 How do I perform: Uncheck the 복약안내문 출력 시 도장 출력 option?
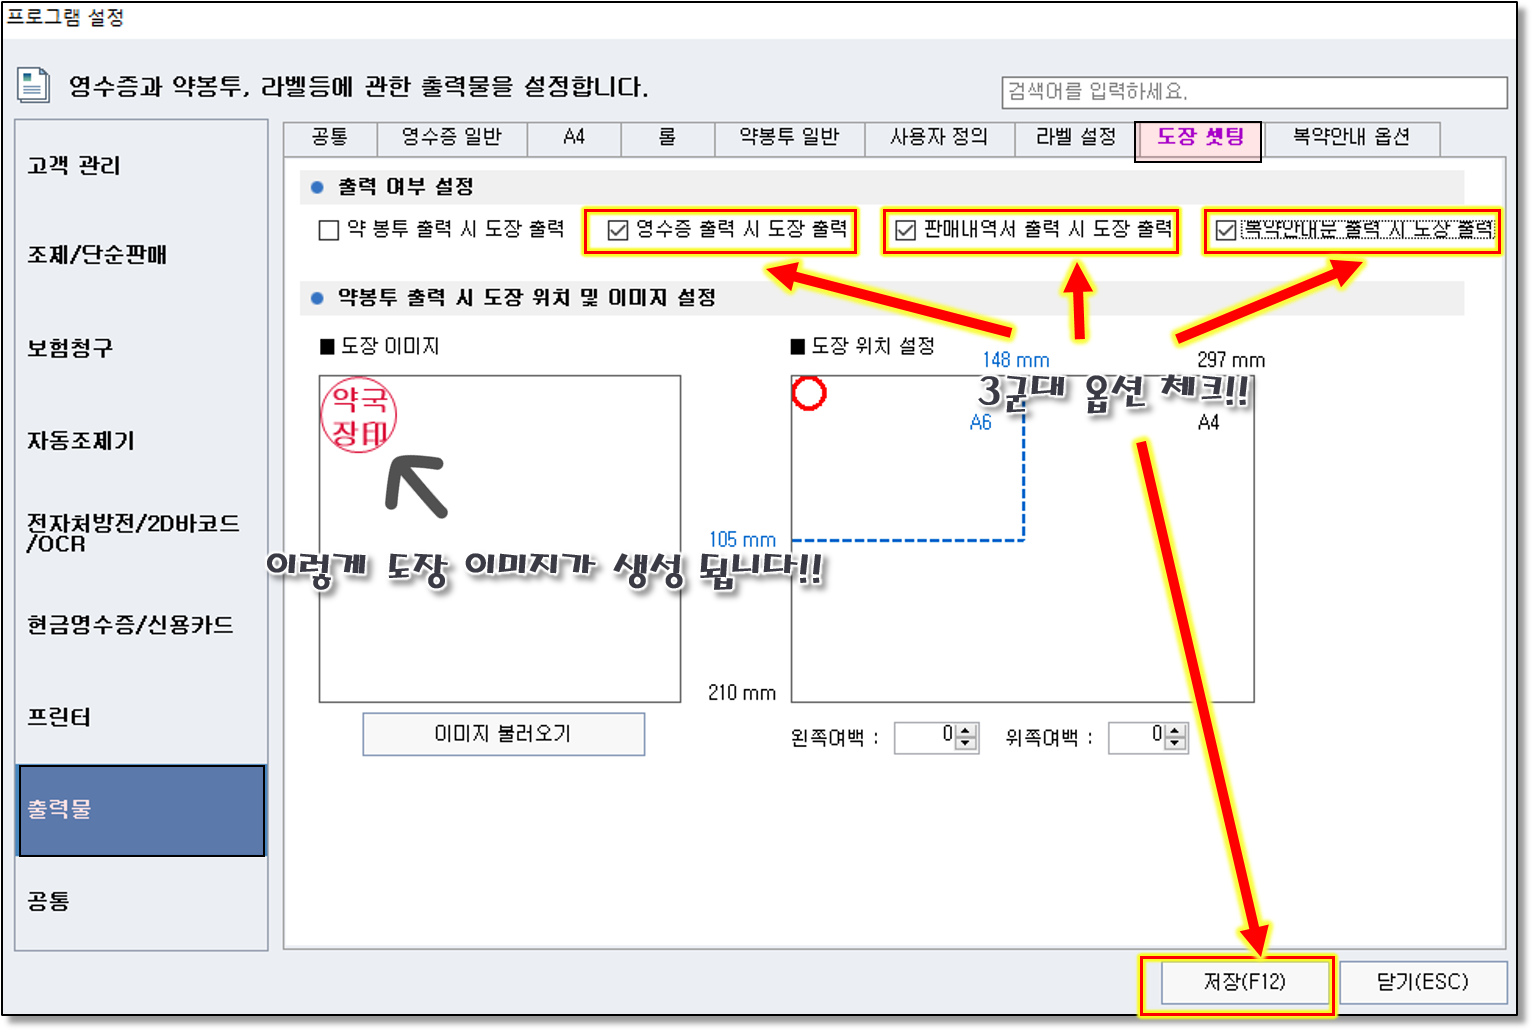[x=1226, y=231]
